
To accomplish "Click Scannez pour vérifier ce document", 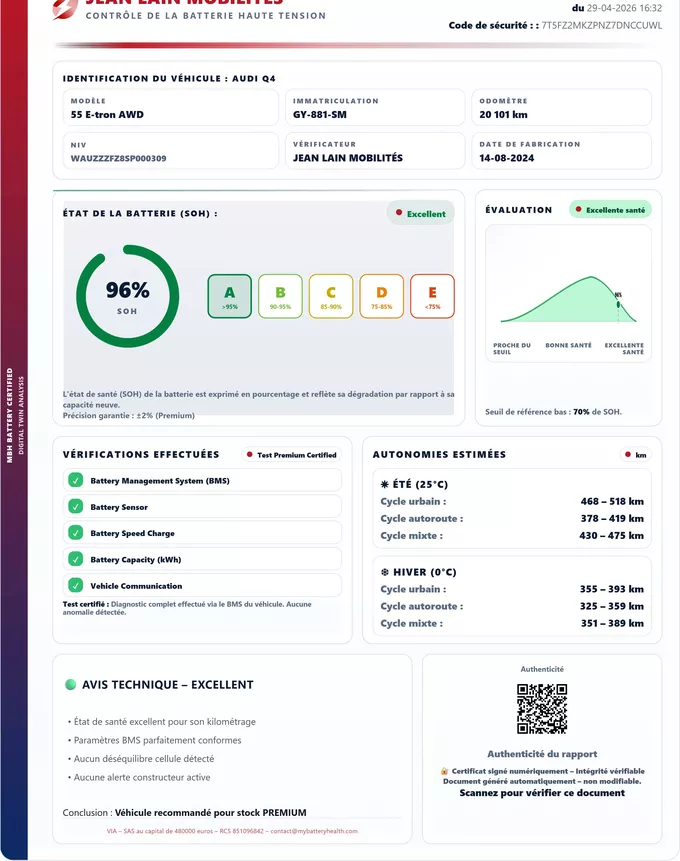I will [542, 793].
